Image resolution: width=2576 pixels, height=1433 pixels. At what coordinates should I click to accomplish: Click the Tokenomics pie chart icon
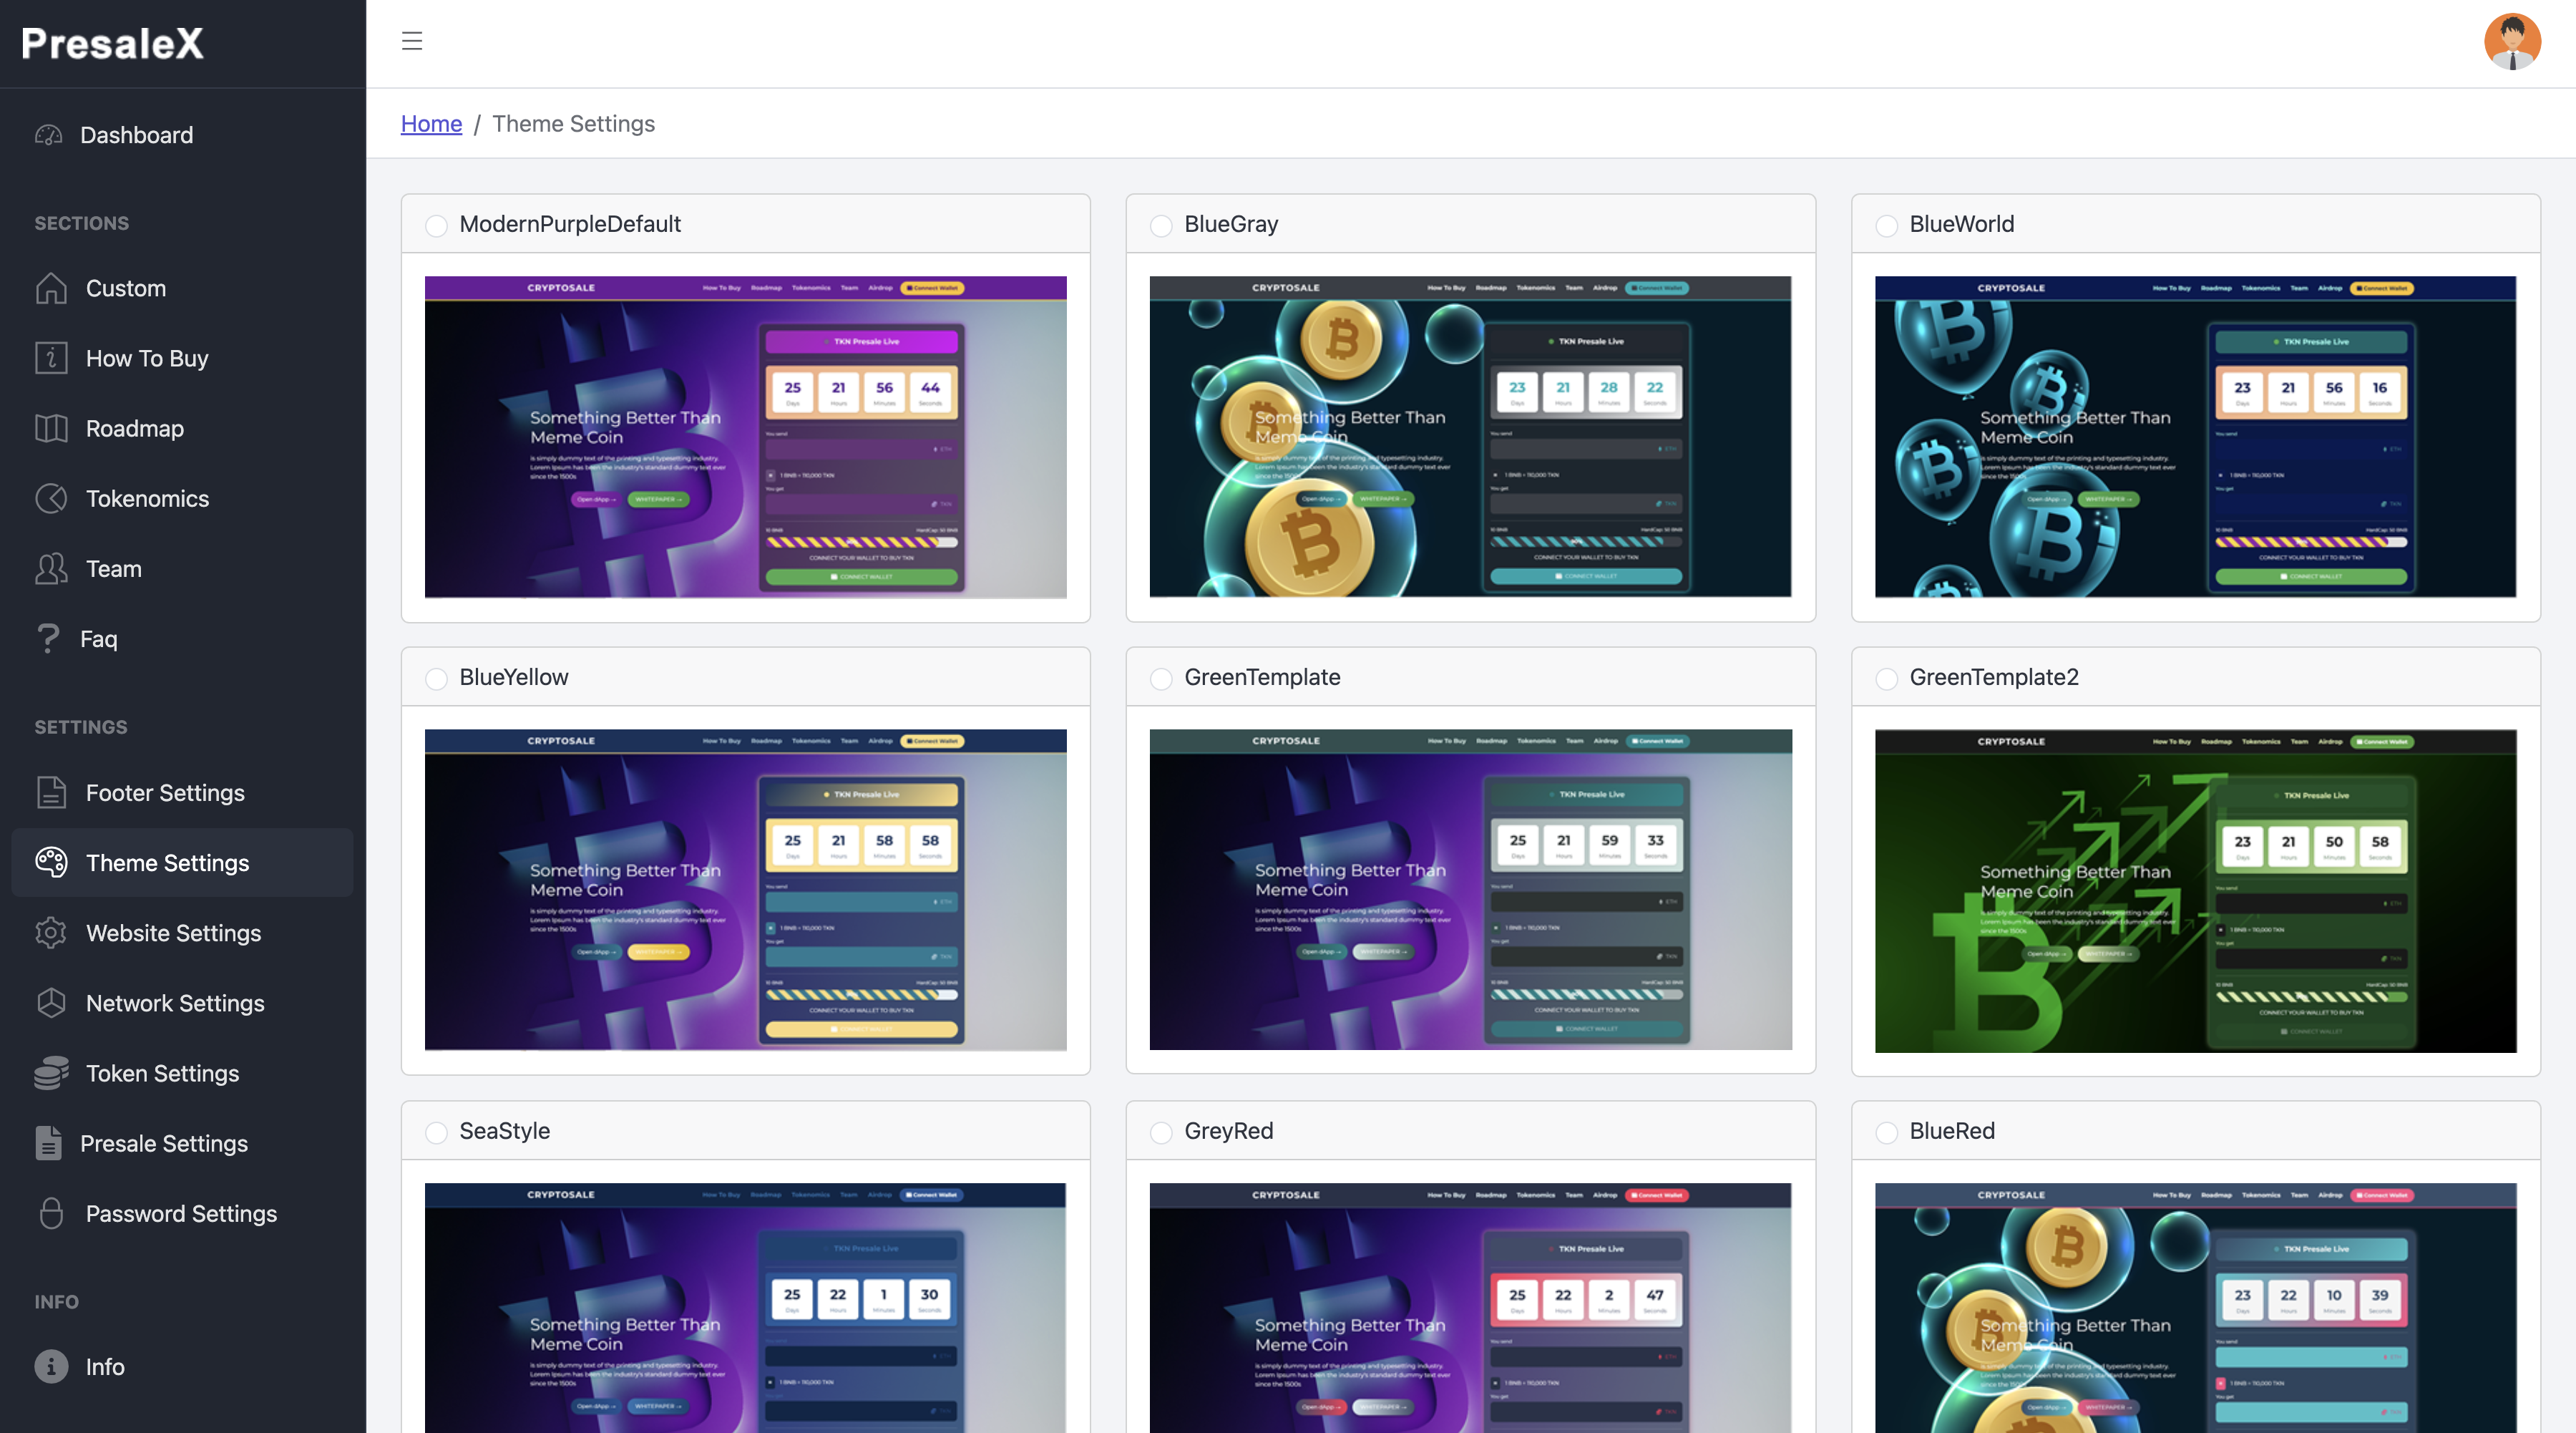51,498
